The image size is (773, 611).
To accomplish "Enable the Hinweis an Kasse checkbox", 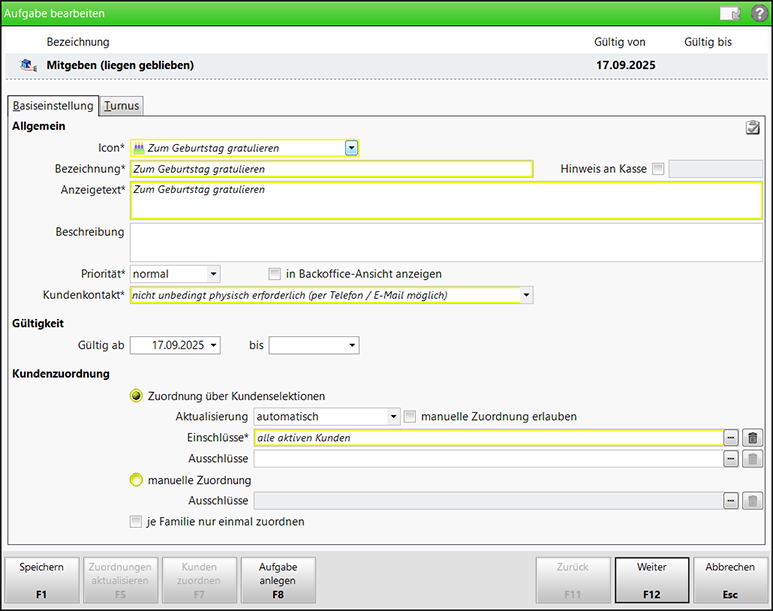I will (x=657, y=169).
